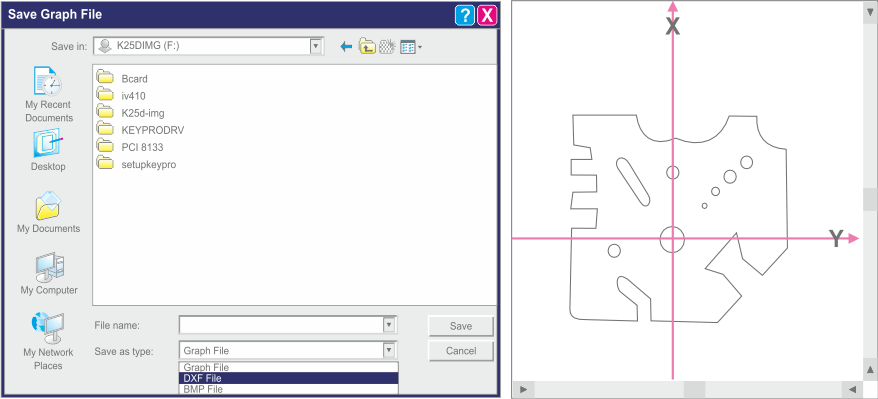This screenshot has width=878, height=399.
Task: Create a new folder
Action: click(387, 46)
